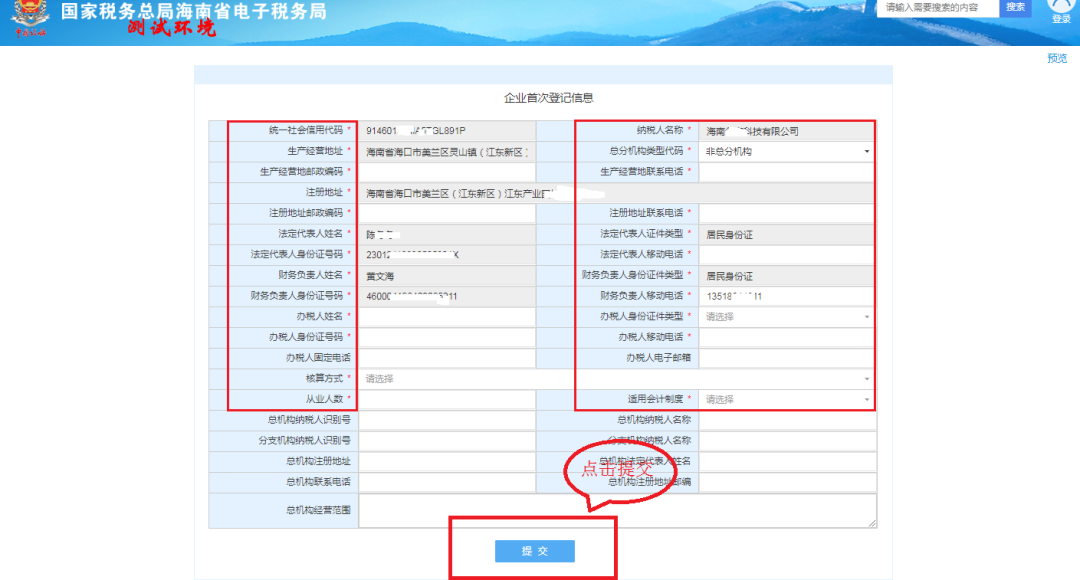
Task: Click 总机构注册地址 input field
Action: pyautogui.click(x=446, y=462)
